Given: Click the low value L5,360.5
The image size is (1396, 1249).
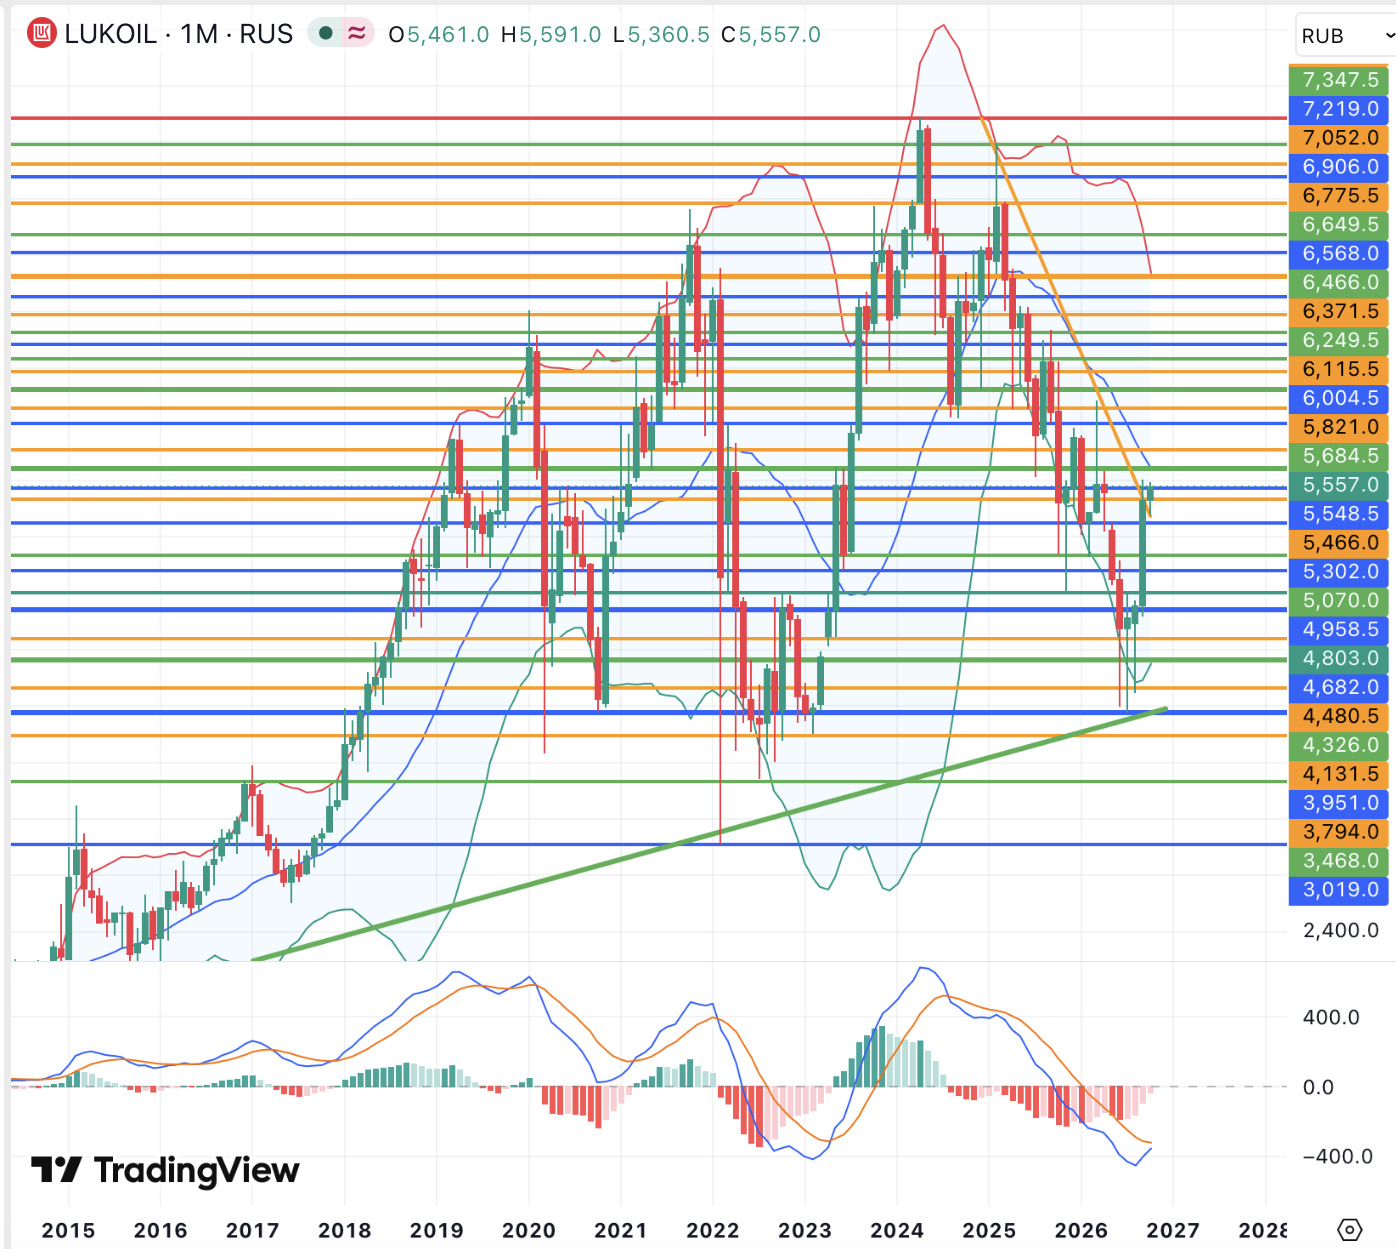Looking at the screenshot, I should pos(661,35).
